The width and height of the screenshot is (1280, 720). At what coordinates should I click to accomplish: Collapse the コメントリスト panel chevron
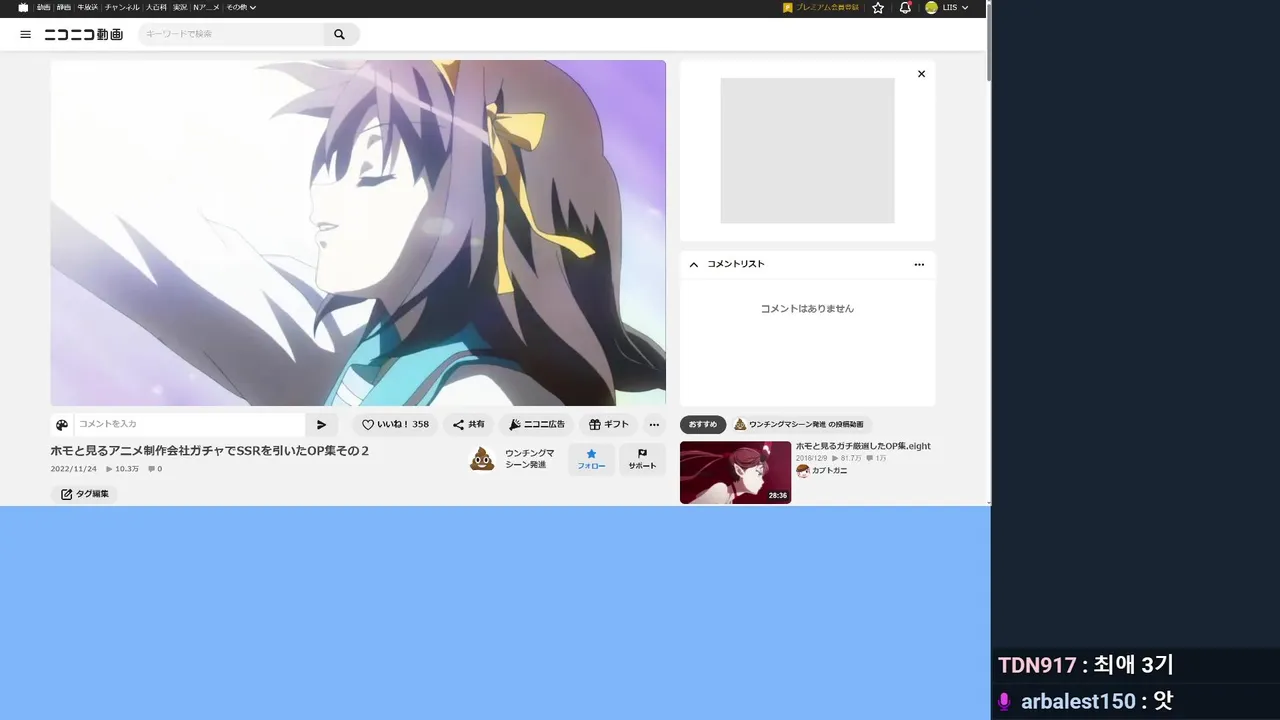point(694,264)
